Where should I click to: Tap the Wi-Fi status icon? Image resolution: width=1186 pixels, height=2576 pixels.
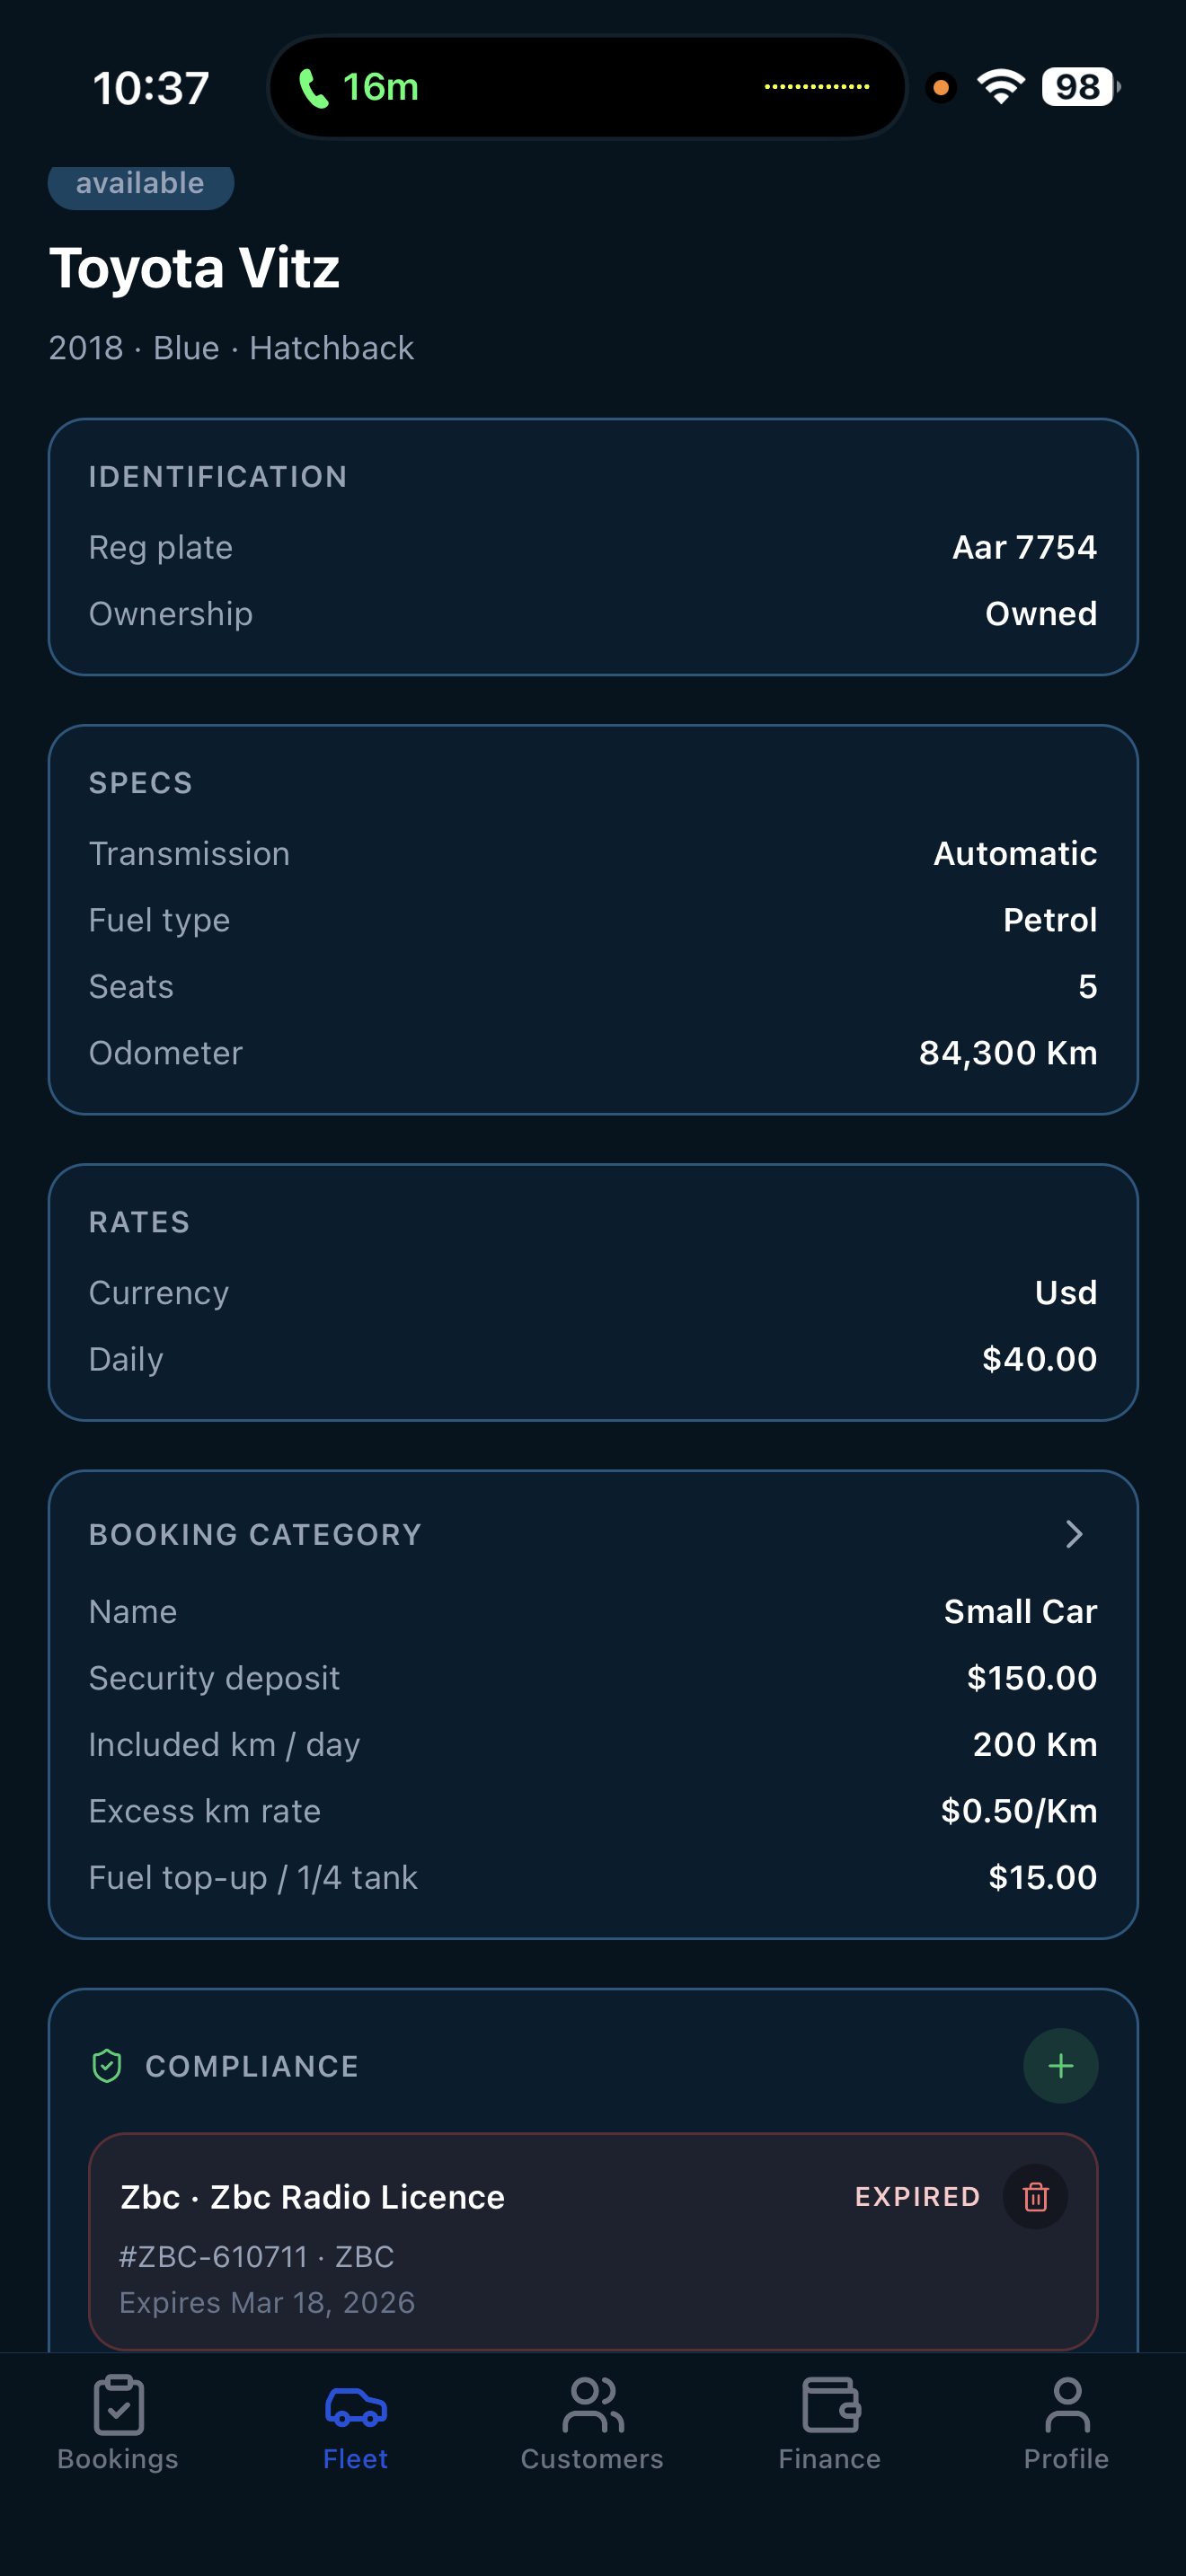tap(1001, 88)
